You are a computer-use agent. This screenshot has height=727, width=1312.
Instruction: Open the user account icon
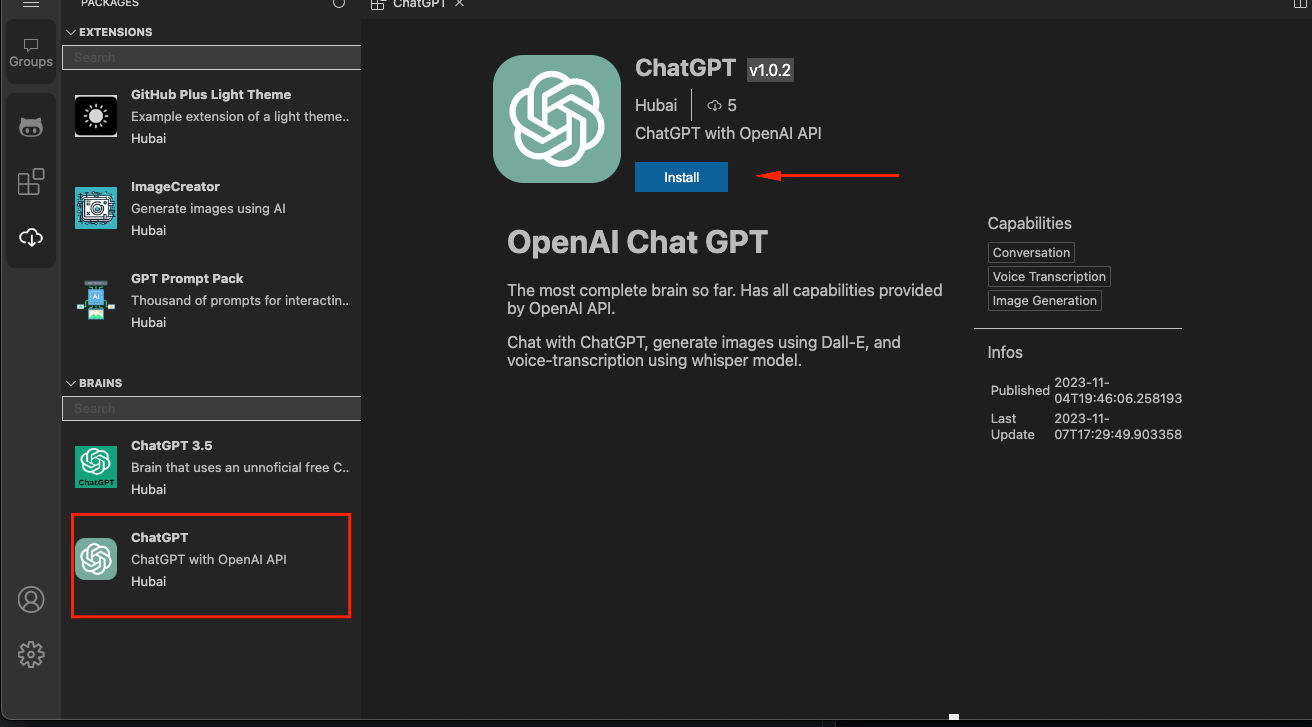(x=31, y=600)
